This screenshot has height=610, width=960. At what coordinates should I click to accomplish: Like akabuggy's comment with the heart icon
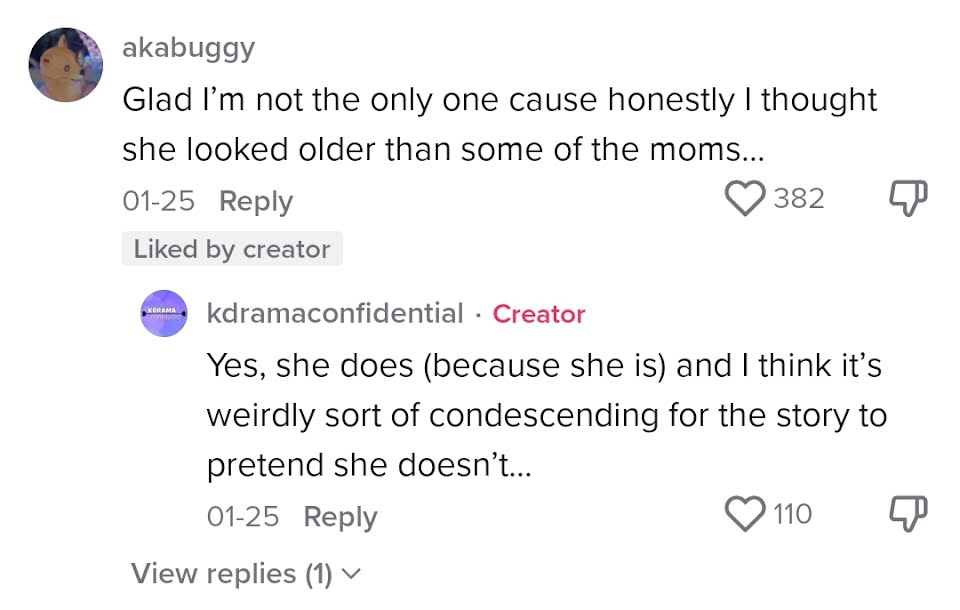click(x=743, y=198)
